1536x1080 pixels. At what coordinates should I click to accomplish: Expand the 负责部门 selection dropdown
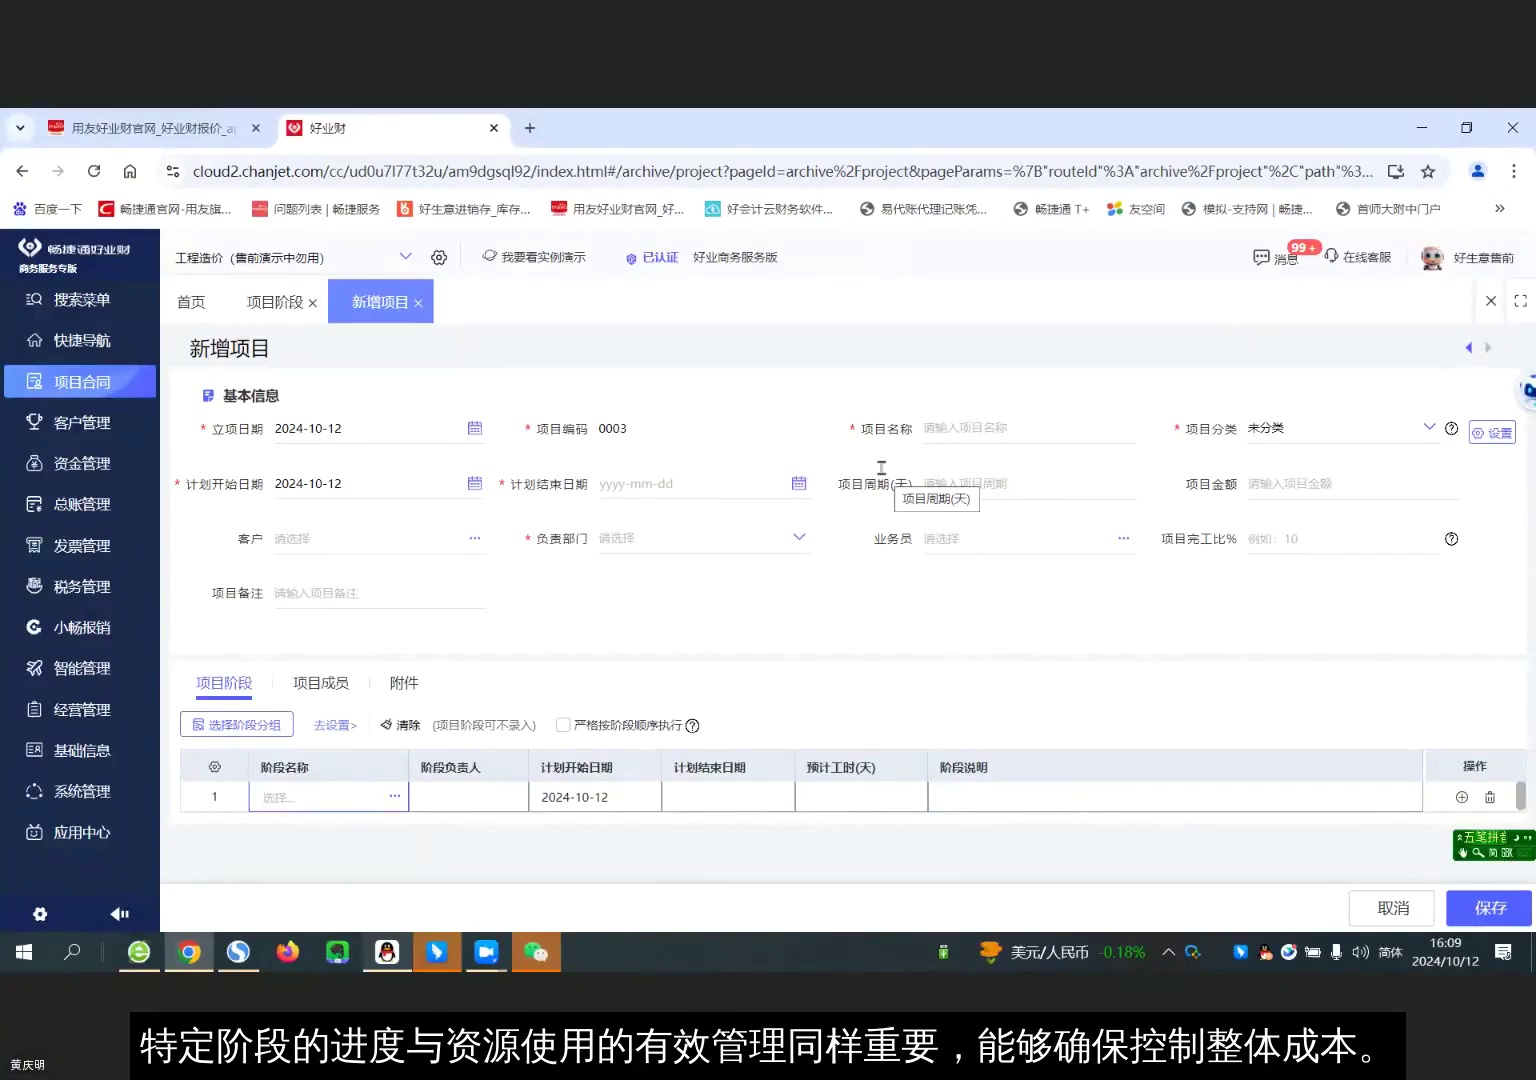tap(798, 538)
